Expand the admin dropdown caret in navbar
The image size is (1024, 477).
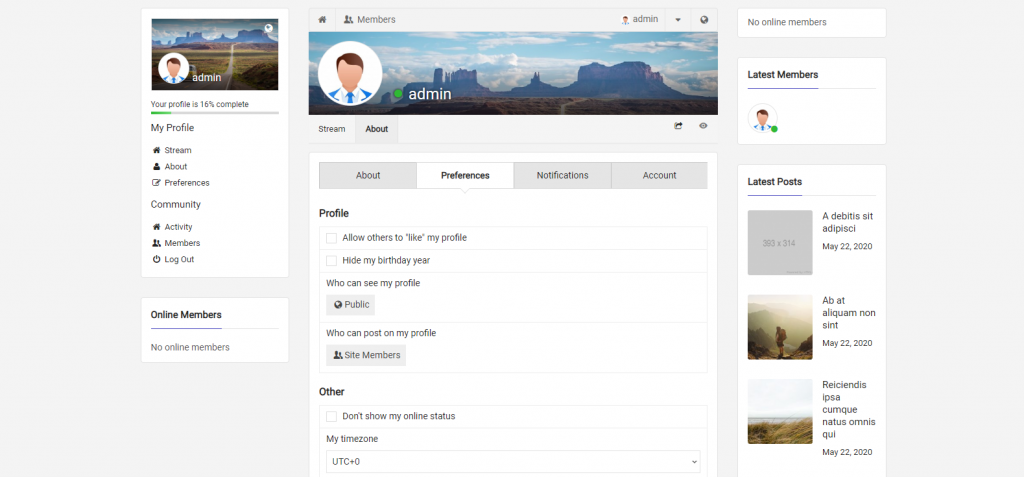pos(678,20)
